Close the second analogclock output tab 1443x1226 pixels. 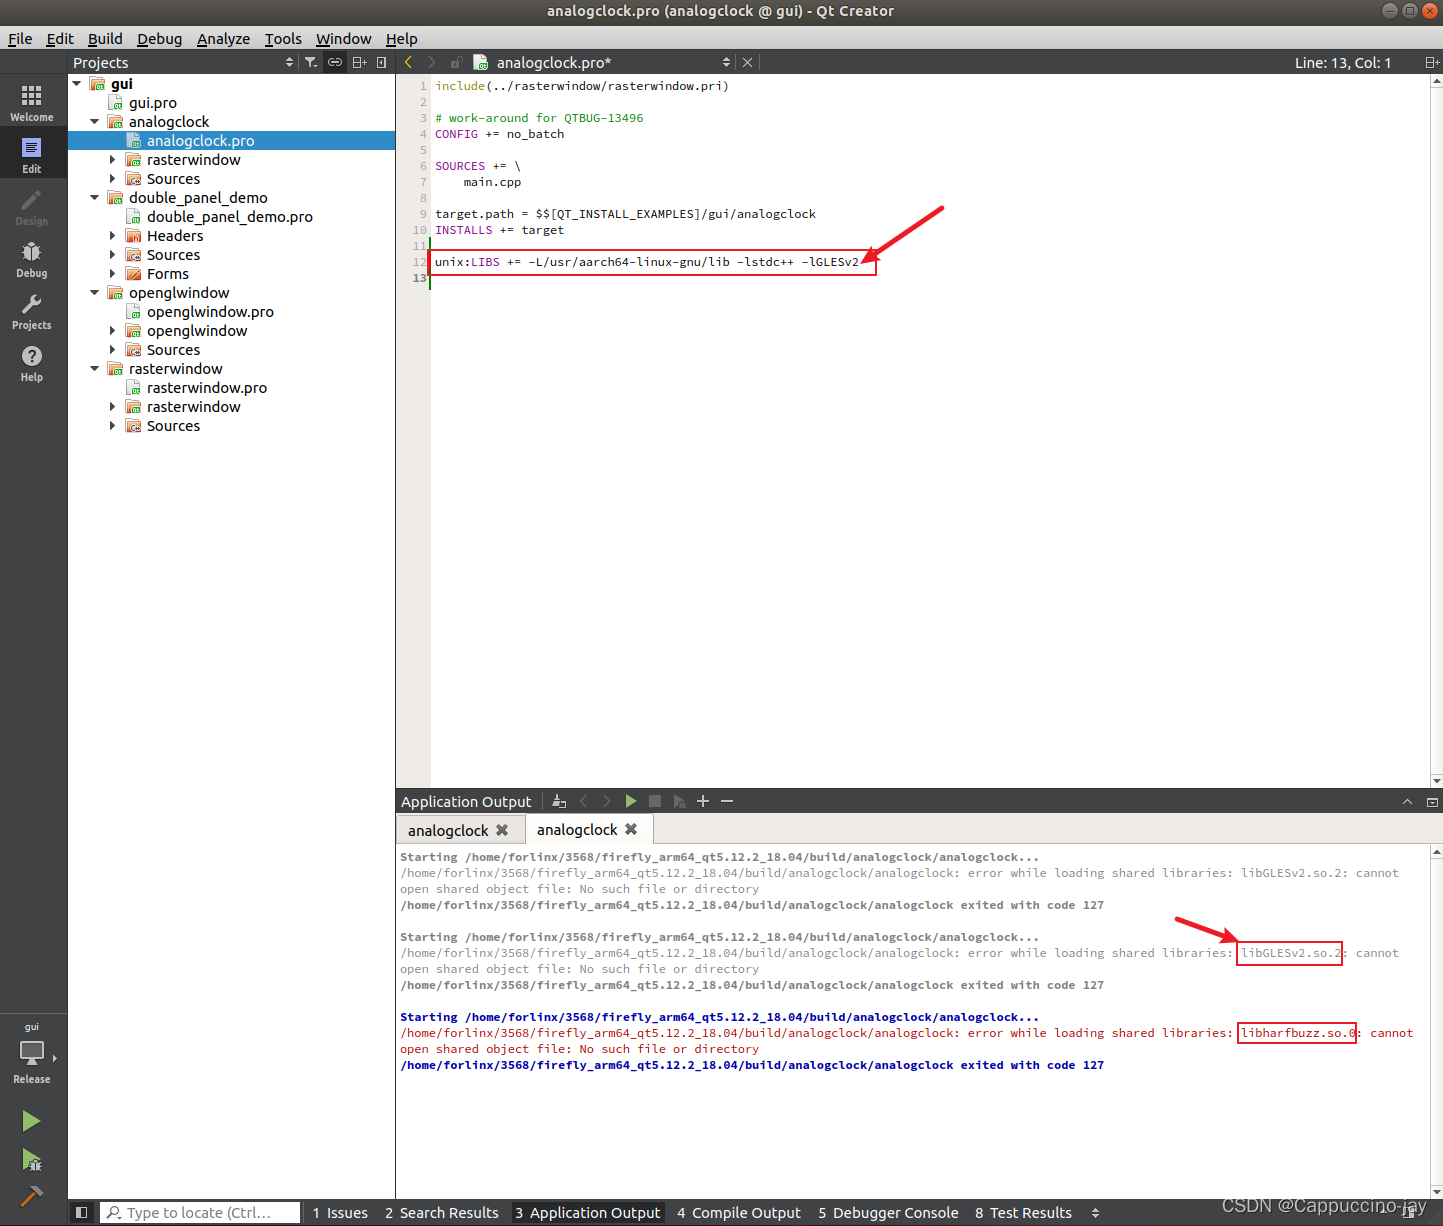(631, 829)
